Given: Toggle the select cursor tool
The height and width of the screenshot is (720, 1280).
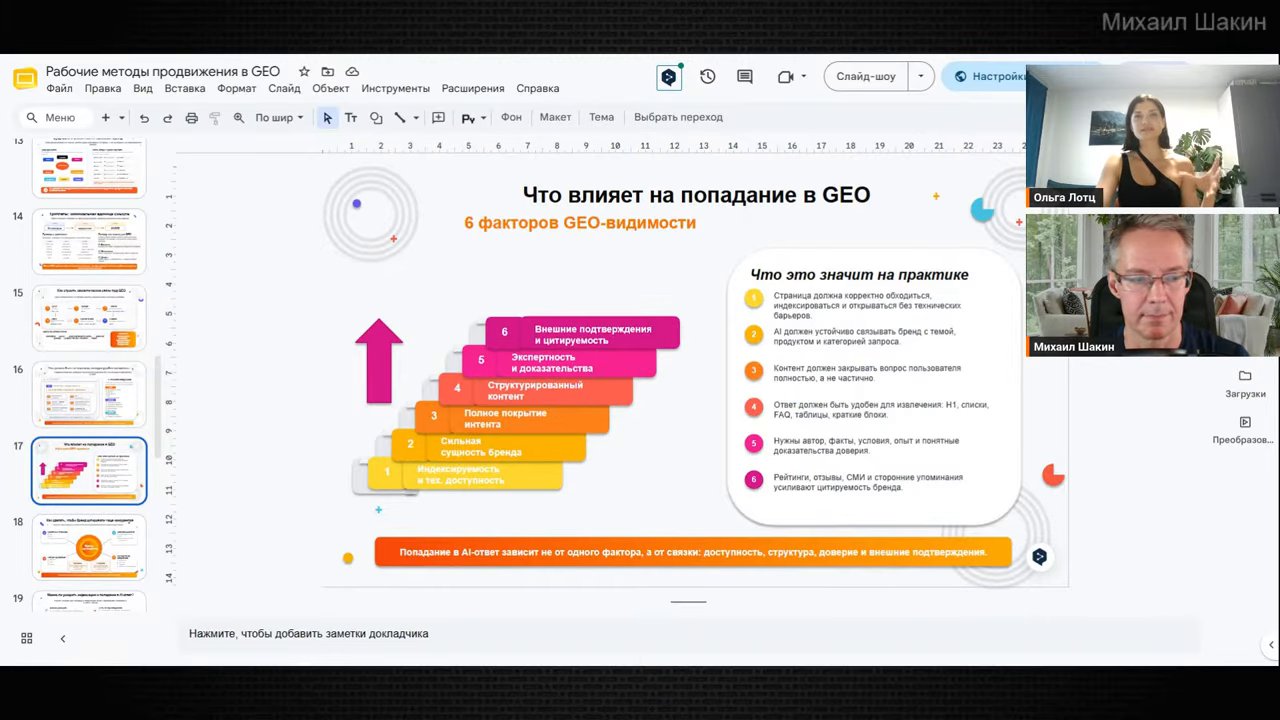Looking at the screenshot, I should (x=327, y=118).
